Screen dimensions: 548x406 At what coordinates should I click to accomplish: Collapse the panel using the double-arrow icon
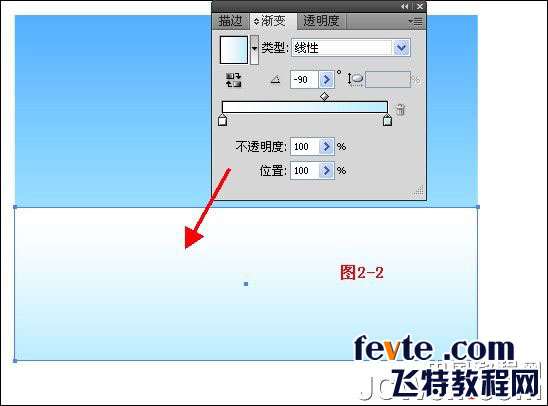click(x=404, y=6)
